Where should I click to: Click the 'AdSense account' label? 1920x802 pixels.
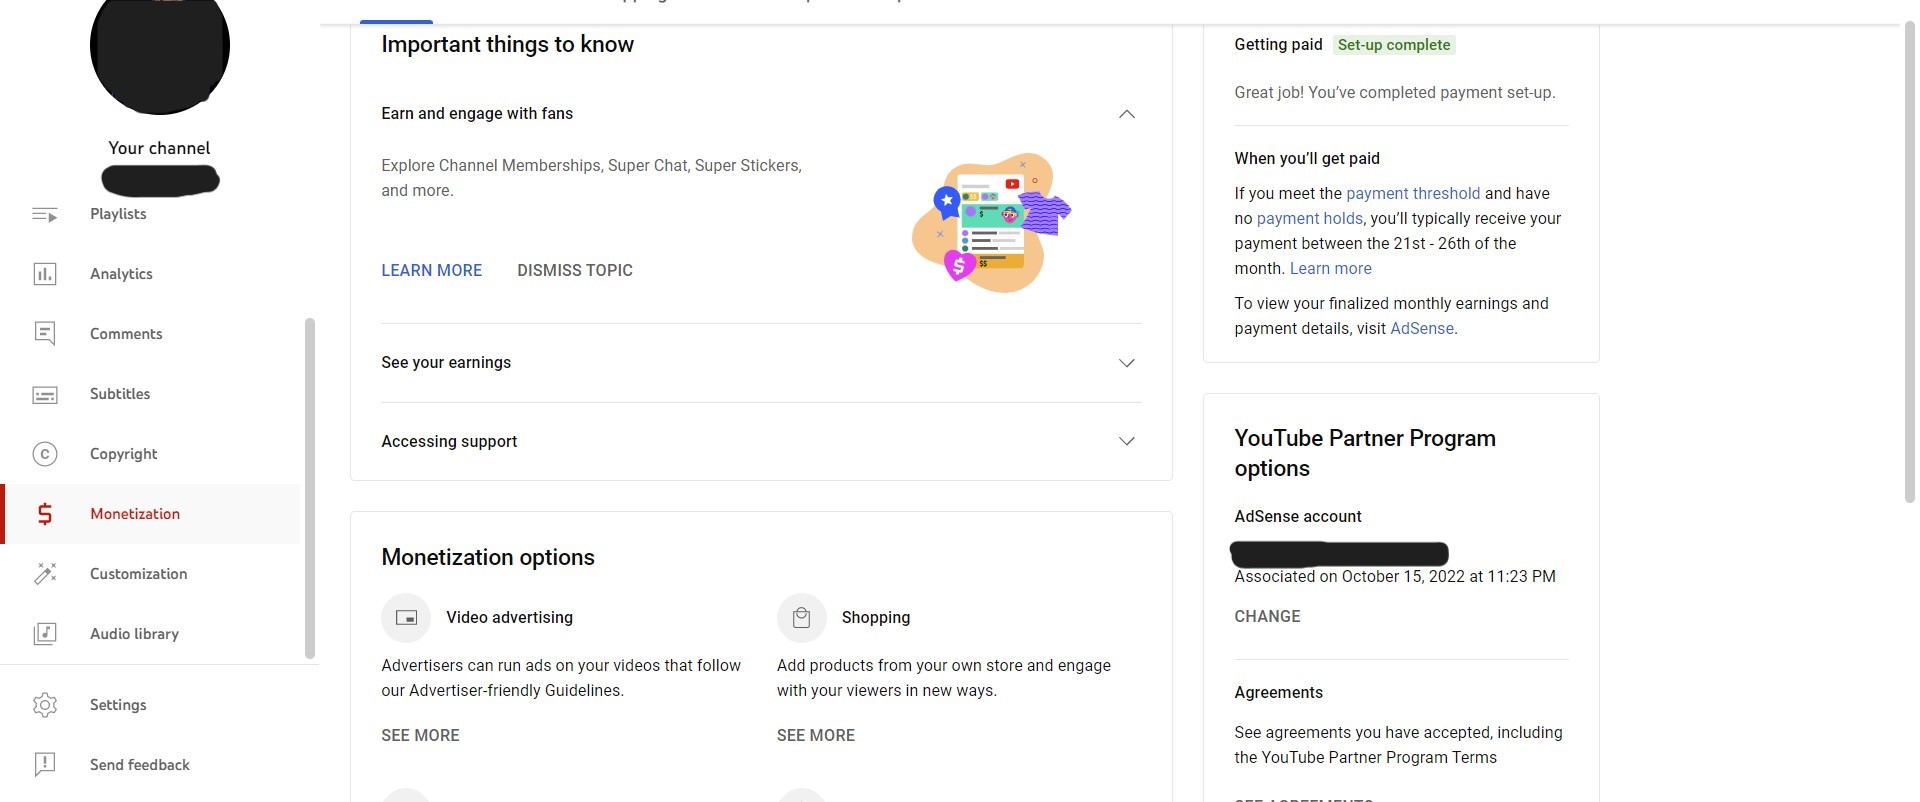coord(1298,517)
